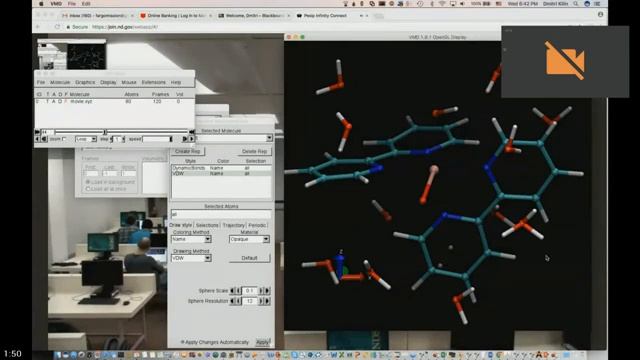This screenshot has height=360, width=640.
Task: Open the Help menu in VMD Main
Action: [176, 82]
